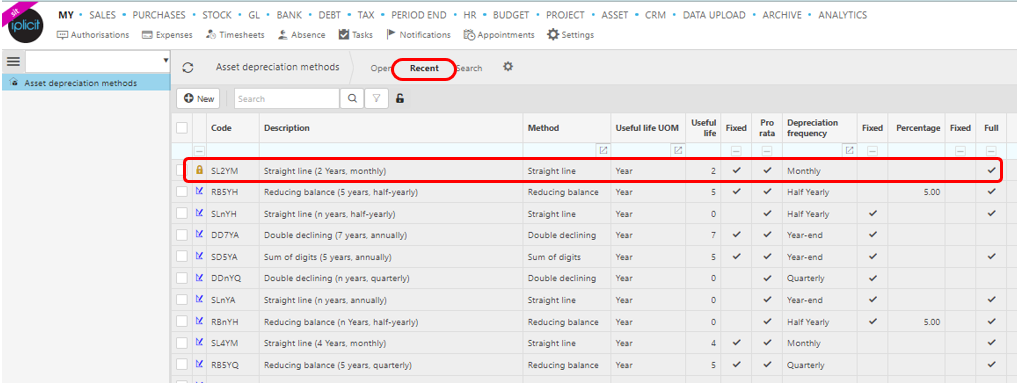Switch to the Recent tab
This screenshot has width=1017, height=383.
(424, 68)
